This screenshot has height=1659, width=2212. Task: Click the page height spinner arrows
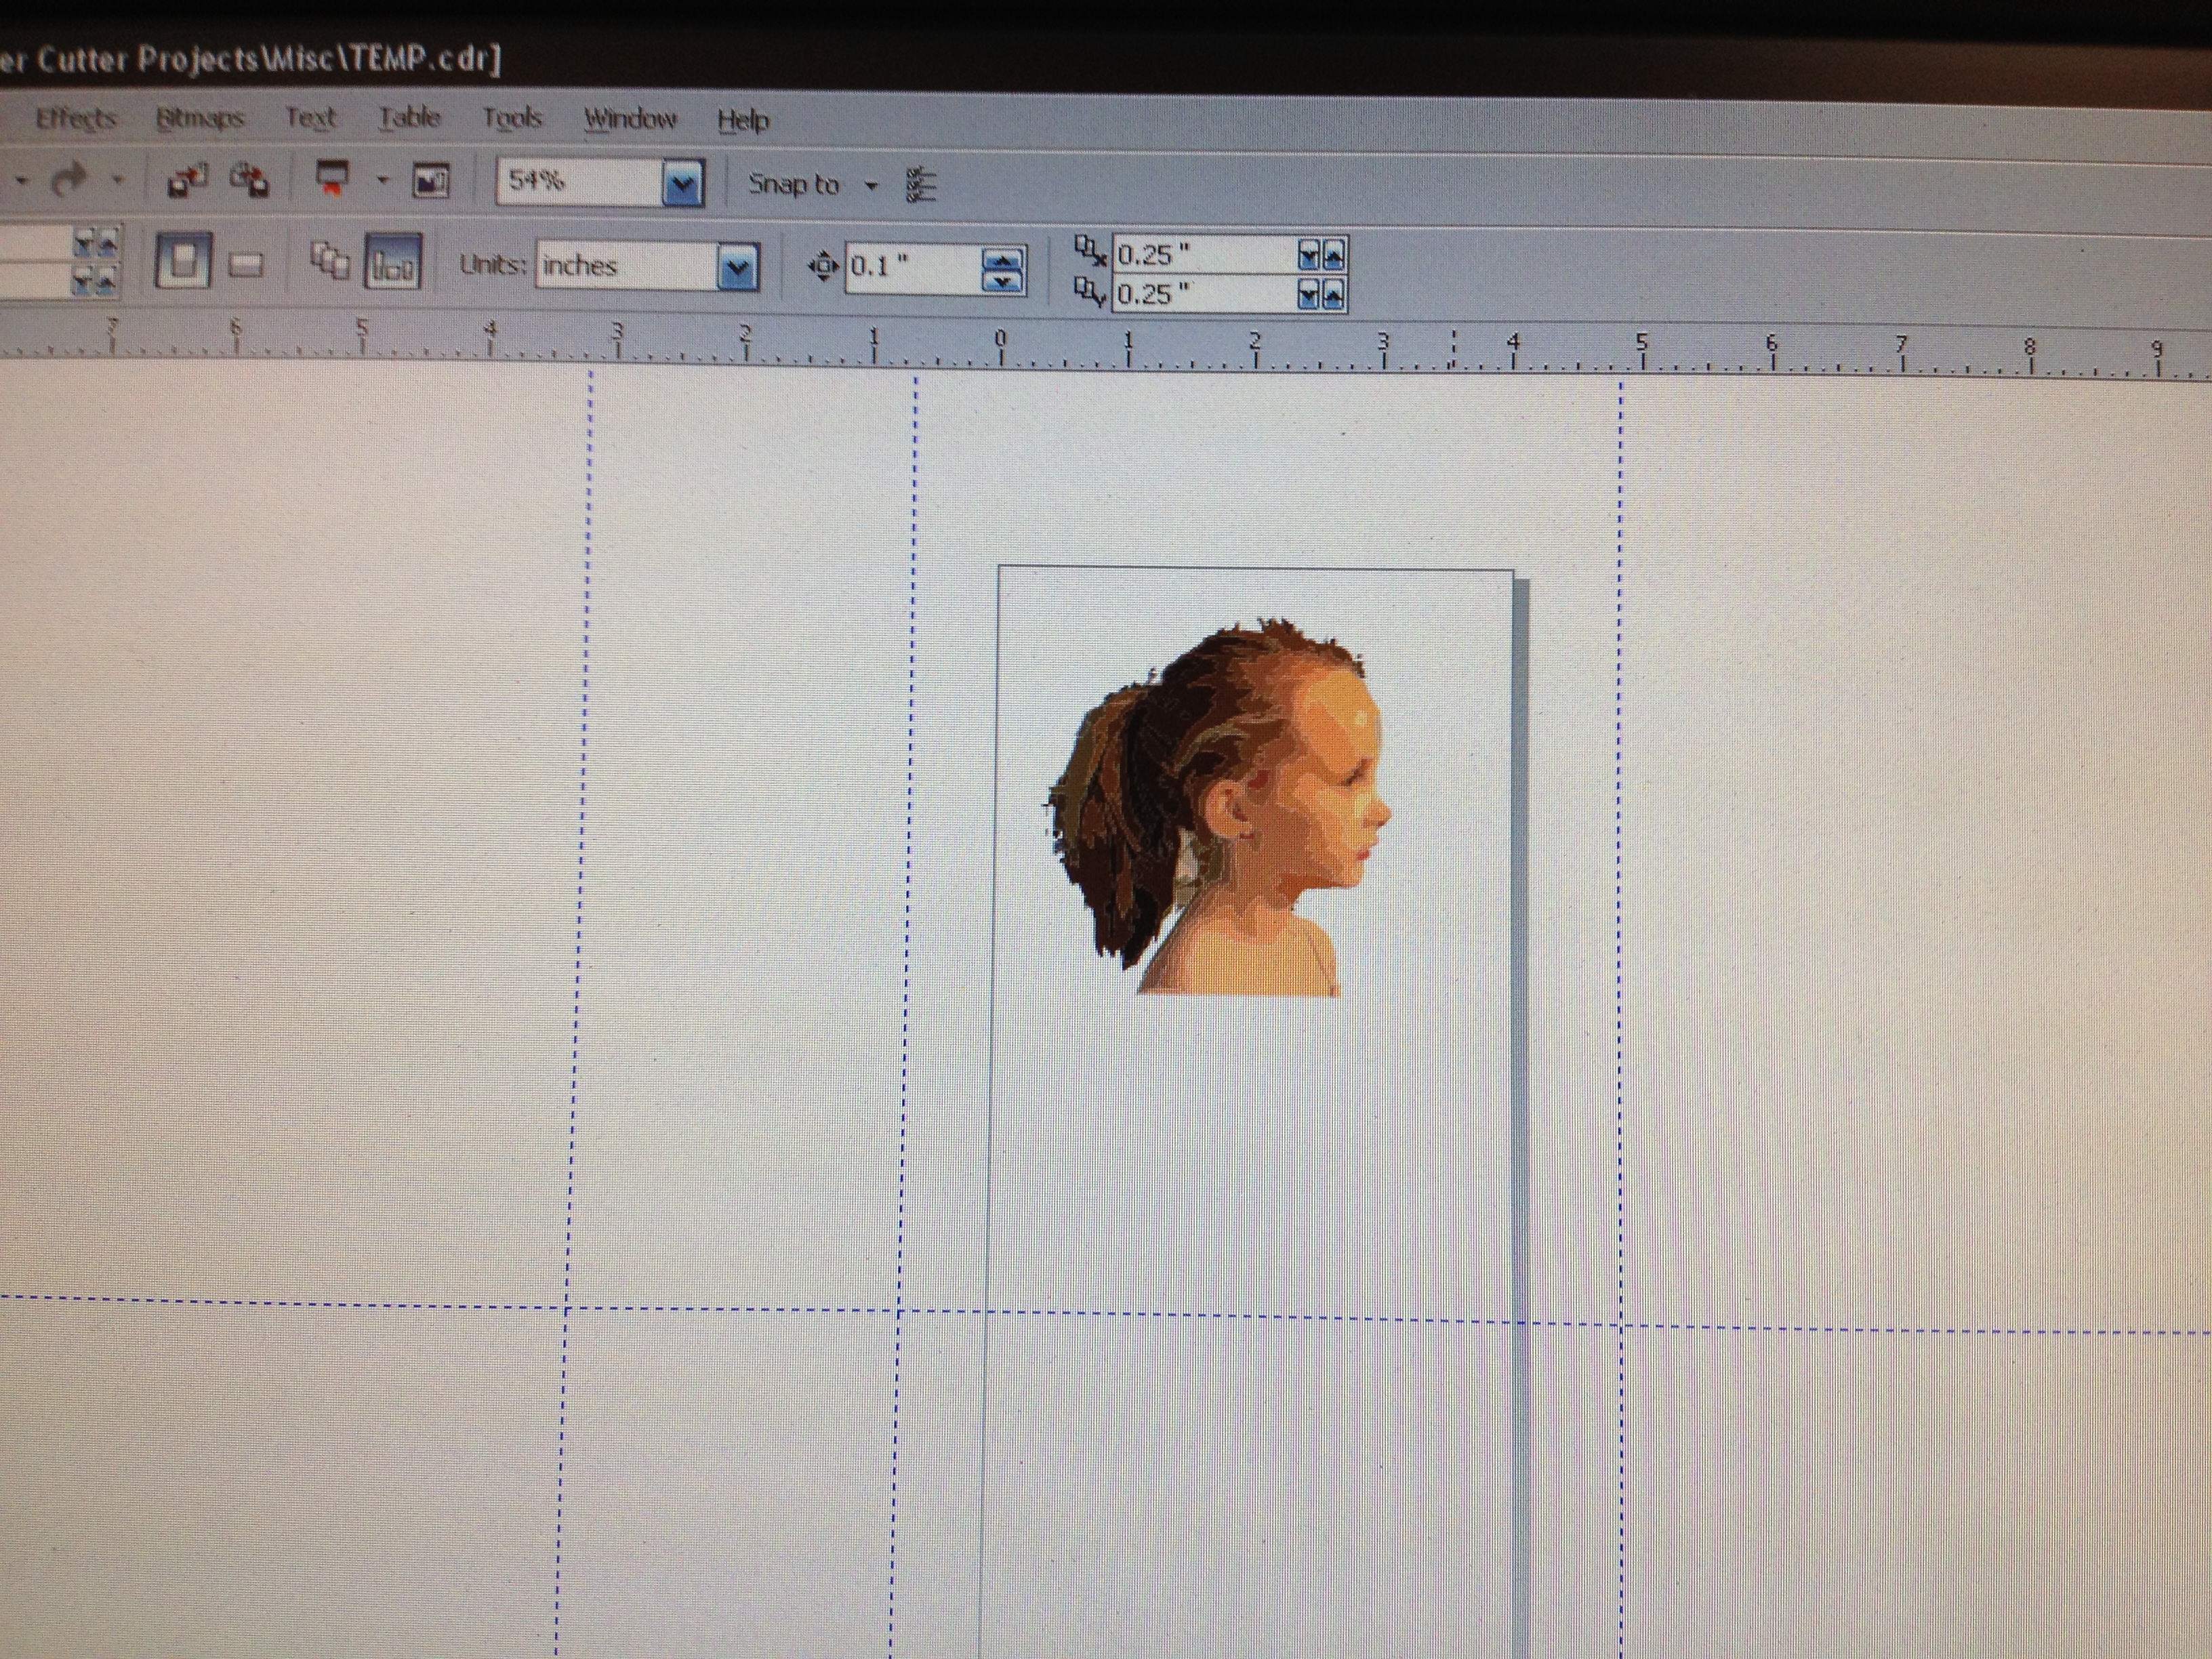tap(96, 281)
